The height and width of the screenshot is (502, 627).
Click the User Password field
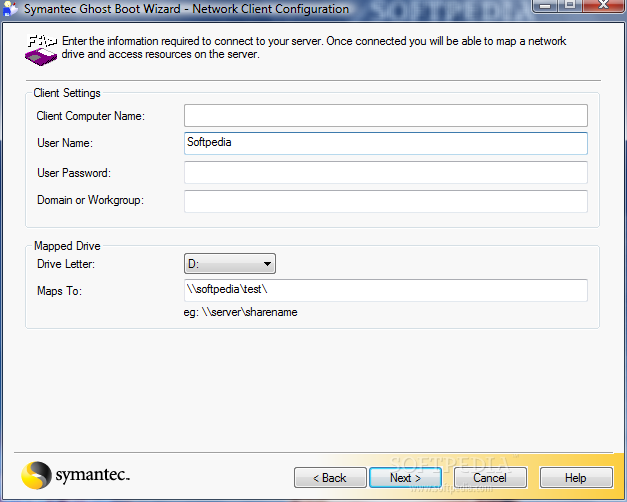[x=385, y=172]
